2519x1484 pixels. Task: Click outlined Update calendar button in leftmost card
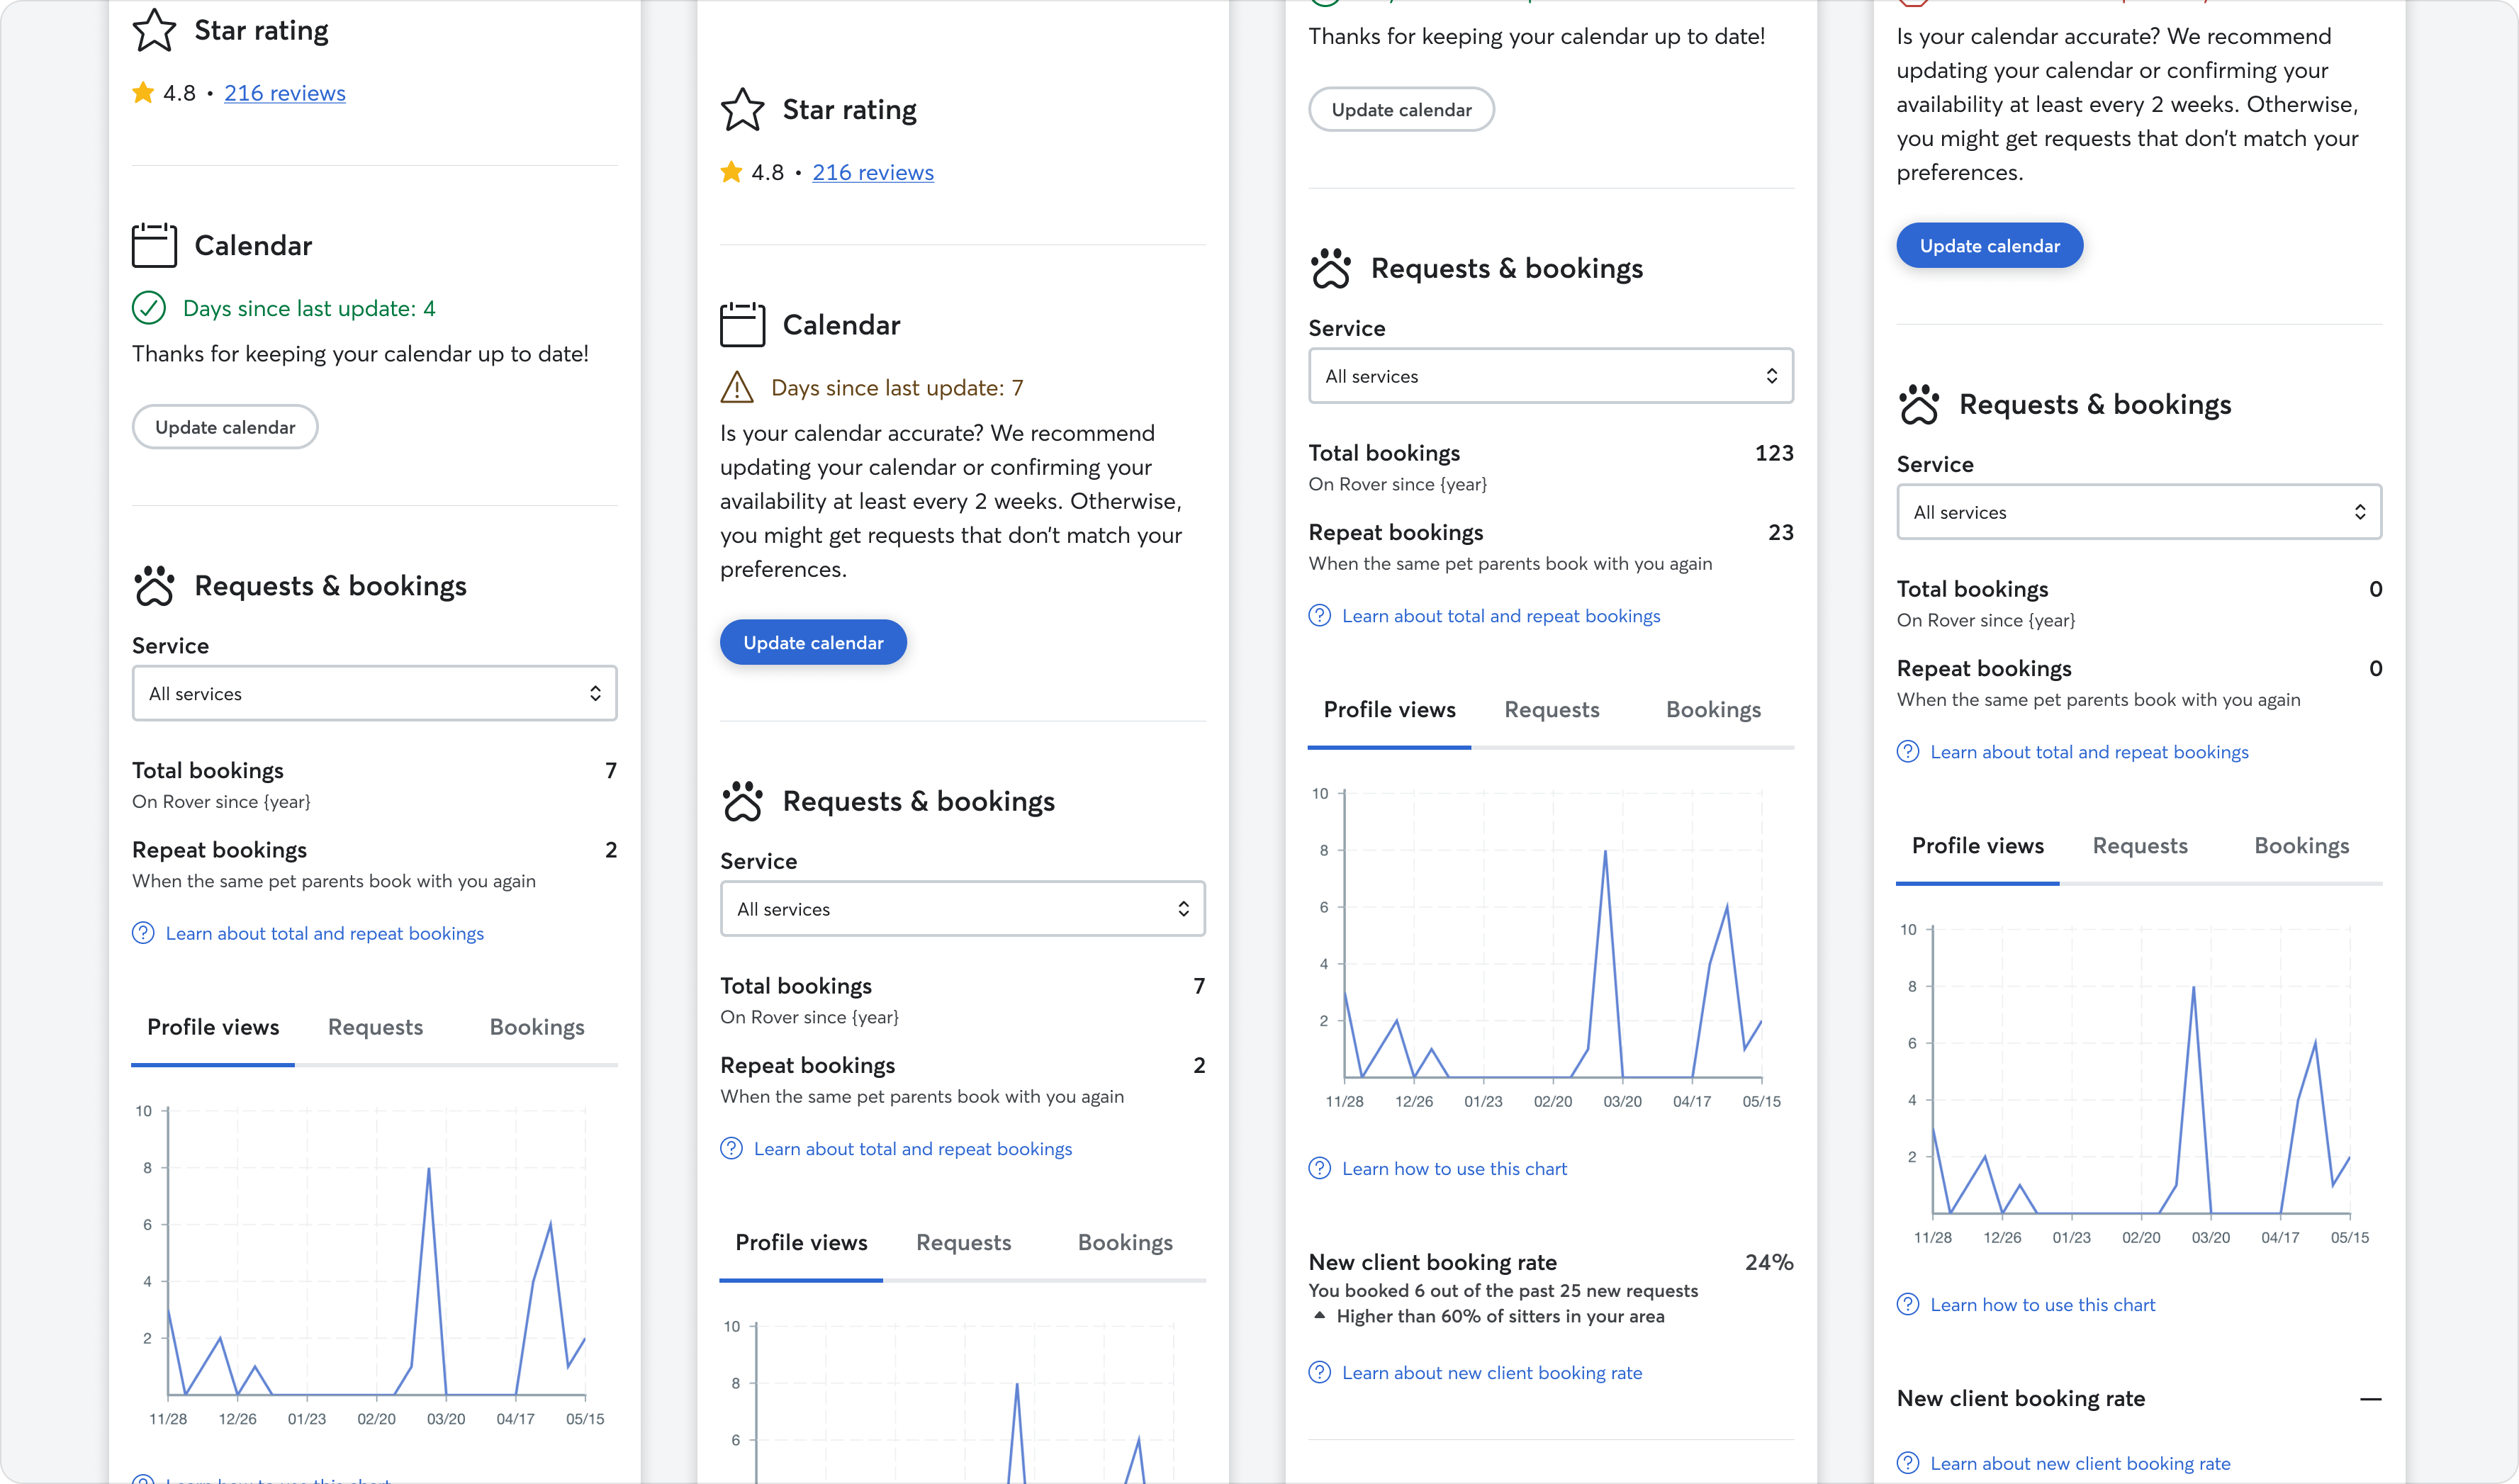225,427
